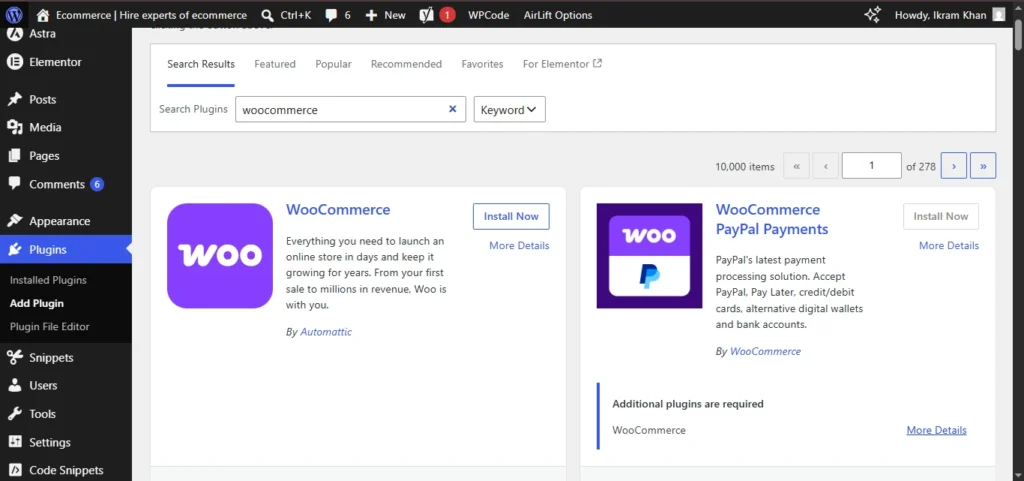Viewport: 1024px width, 481px height.
Task: Open the WooCommerce plugin title link
Action: [x=338, y=209]
